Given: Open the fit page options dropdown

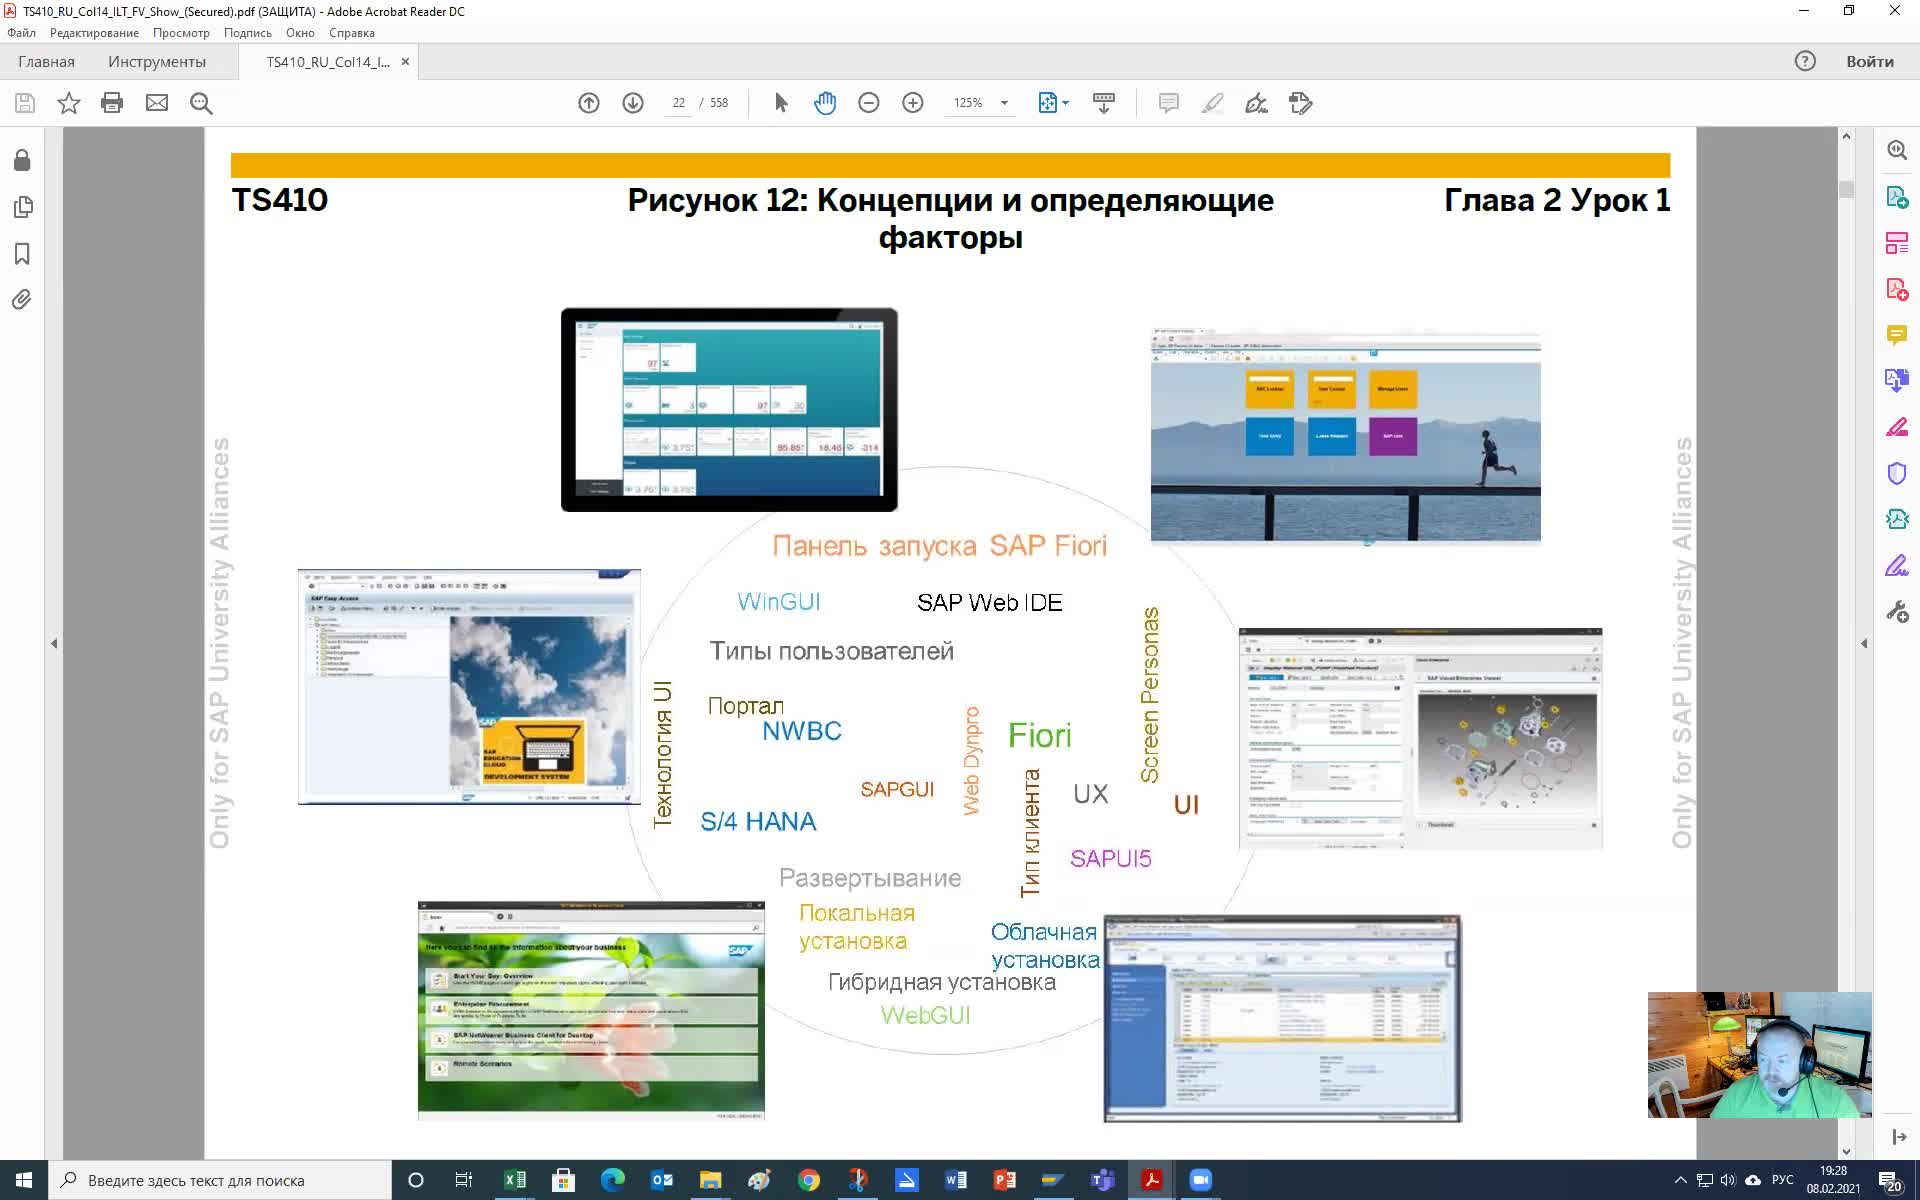Looking at the screenshot, I should (x=1053, y=103).
